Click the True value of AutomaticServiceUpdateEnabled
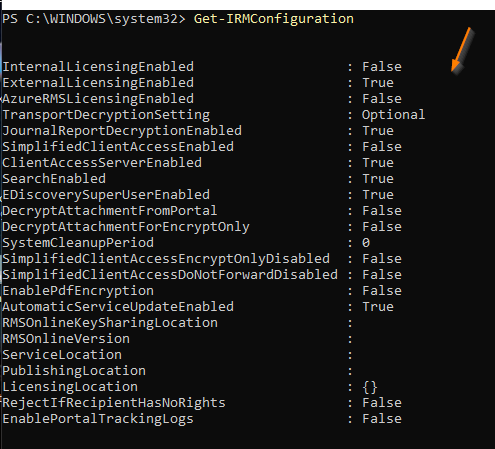 [x=378, y=307]
